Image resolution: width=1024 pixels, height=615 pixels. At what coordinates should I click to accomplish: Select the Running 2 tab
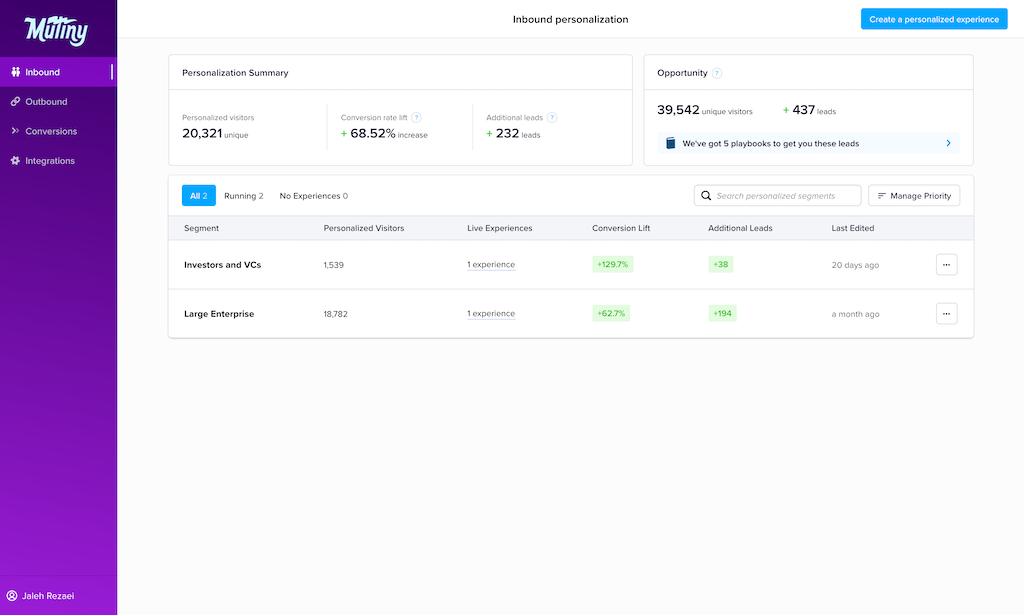pos(243,196)
